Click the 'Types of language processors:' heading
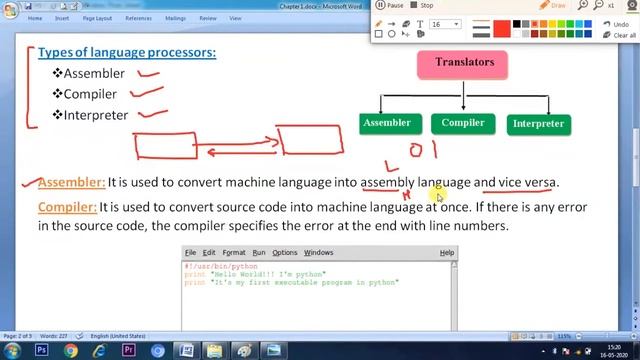 pyautogui.click(x=127, y=52)
